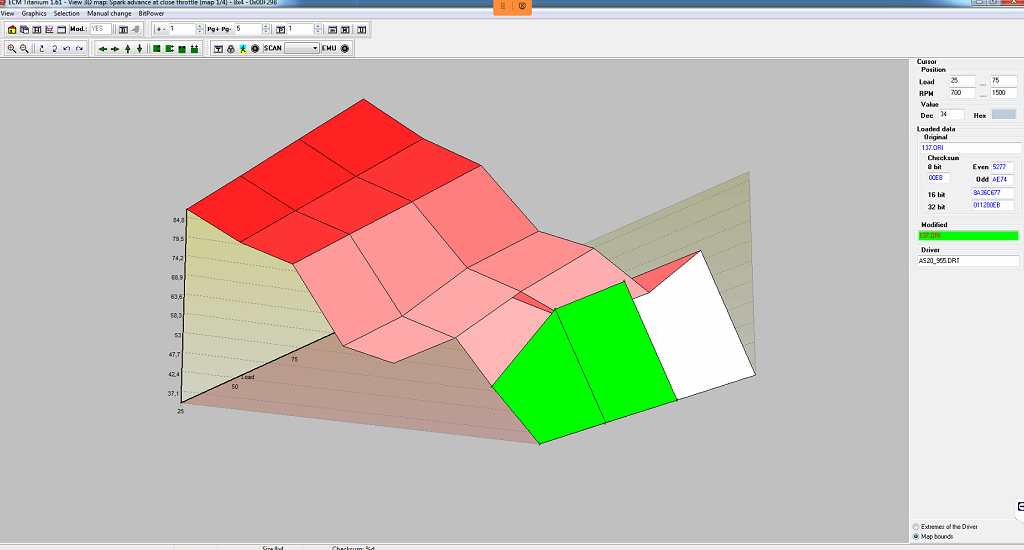The width and height of the screenshot is (1024, 550).
Task: Move selection with green right arrow
Action: point(115,49)
